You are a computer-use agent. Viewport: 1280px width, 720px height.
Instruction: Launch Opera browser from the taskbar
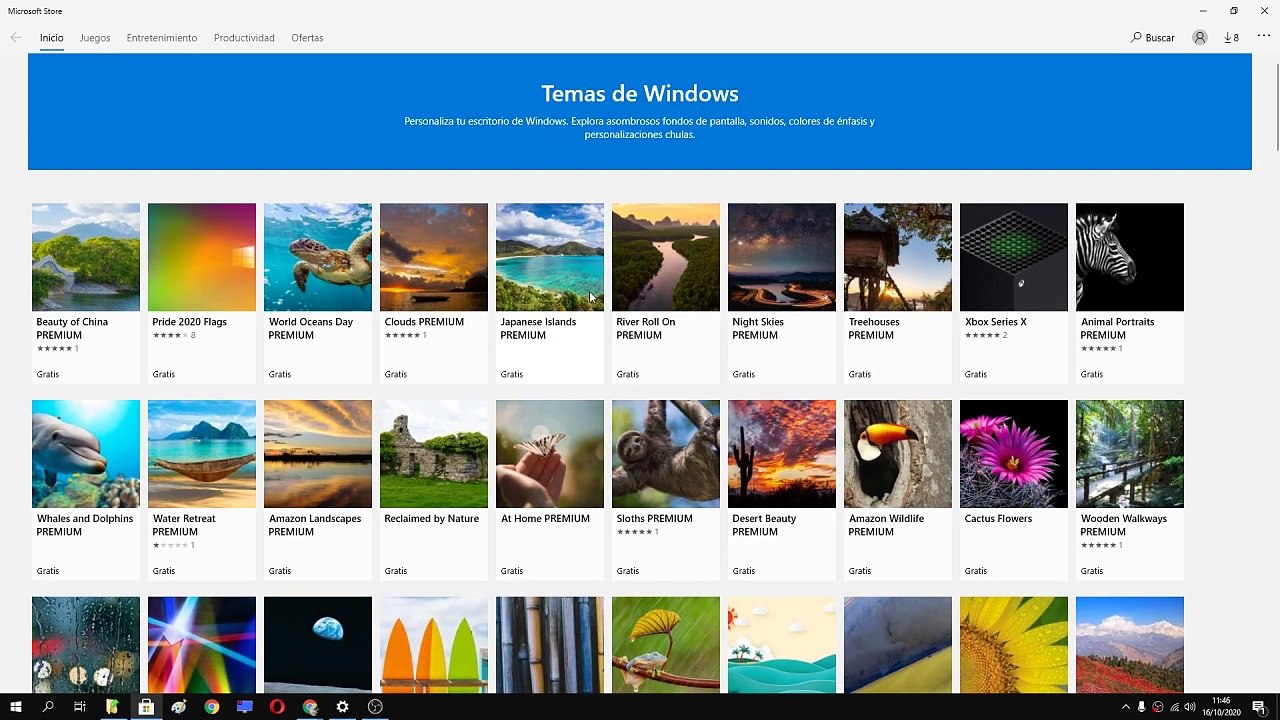(x=277, y=707)
